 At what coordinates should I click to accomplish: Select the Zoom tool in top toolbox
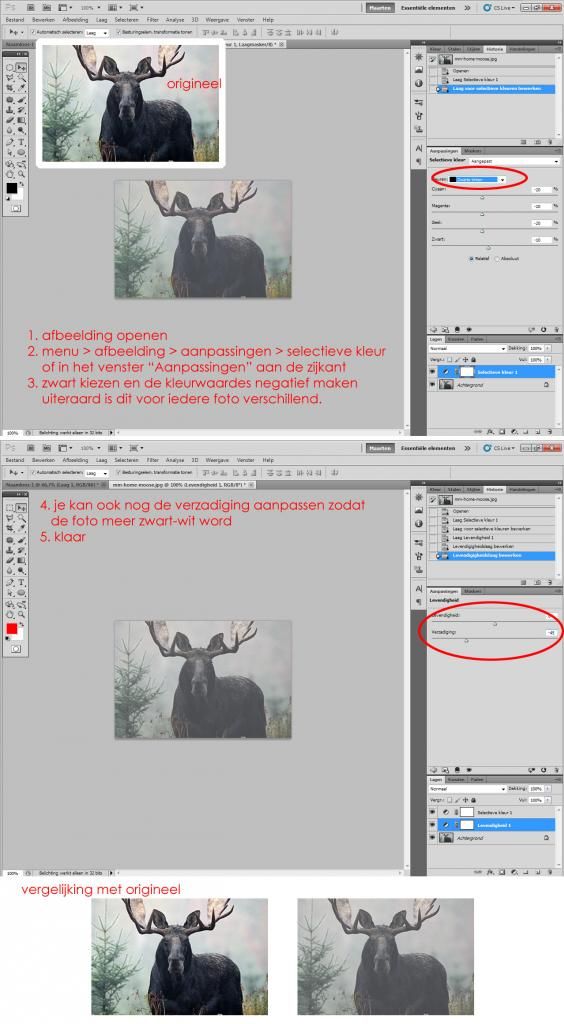[x=22, y=174]
